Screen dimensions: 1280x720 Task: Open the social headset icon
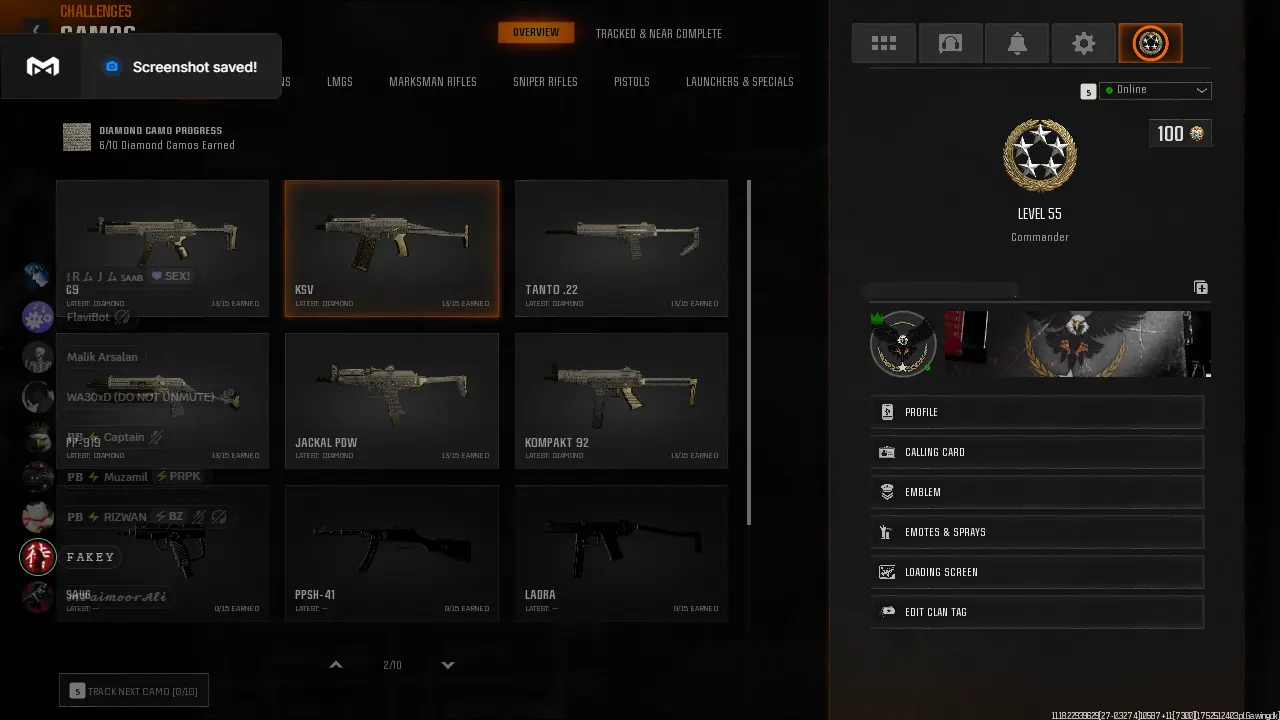[950, 43]
